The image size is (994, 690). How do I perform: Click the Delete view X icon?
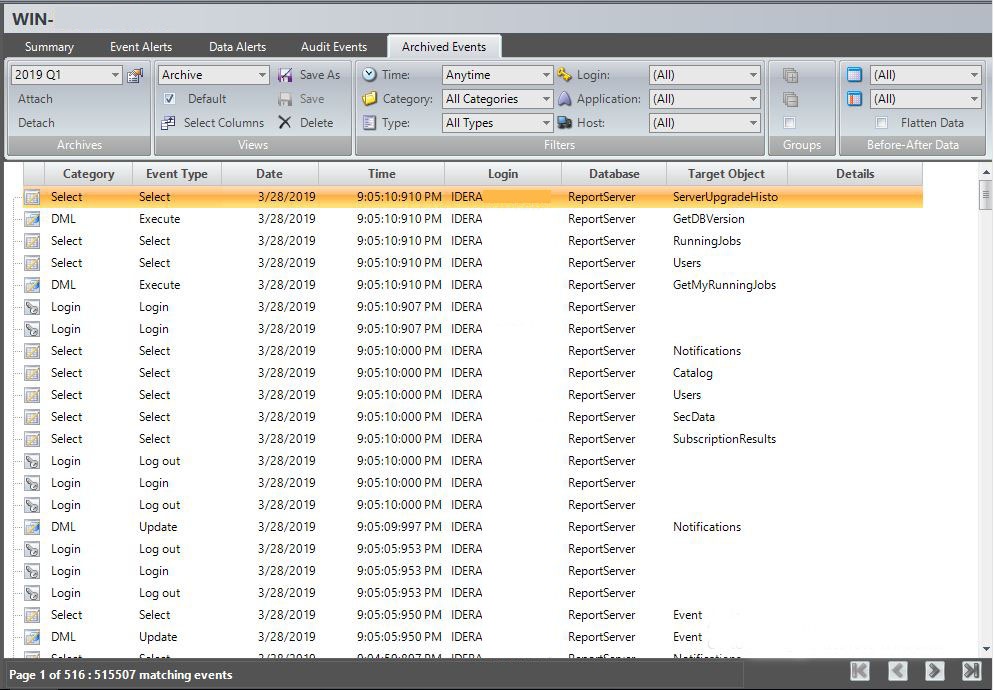(285, 123)
